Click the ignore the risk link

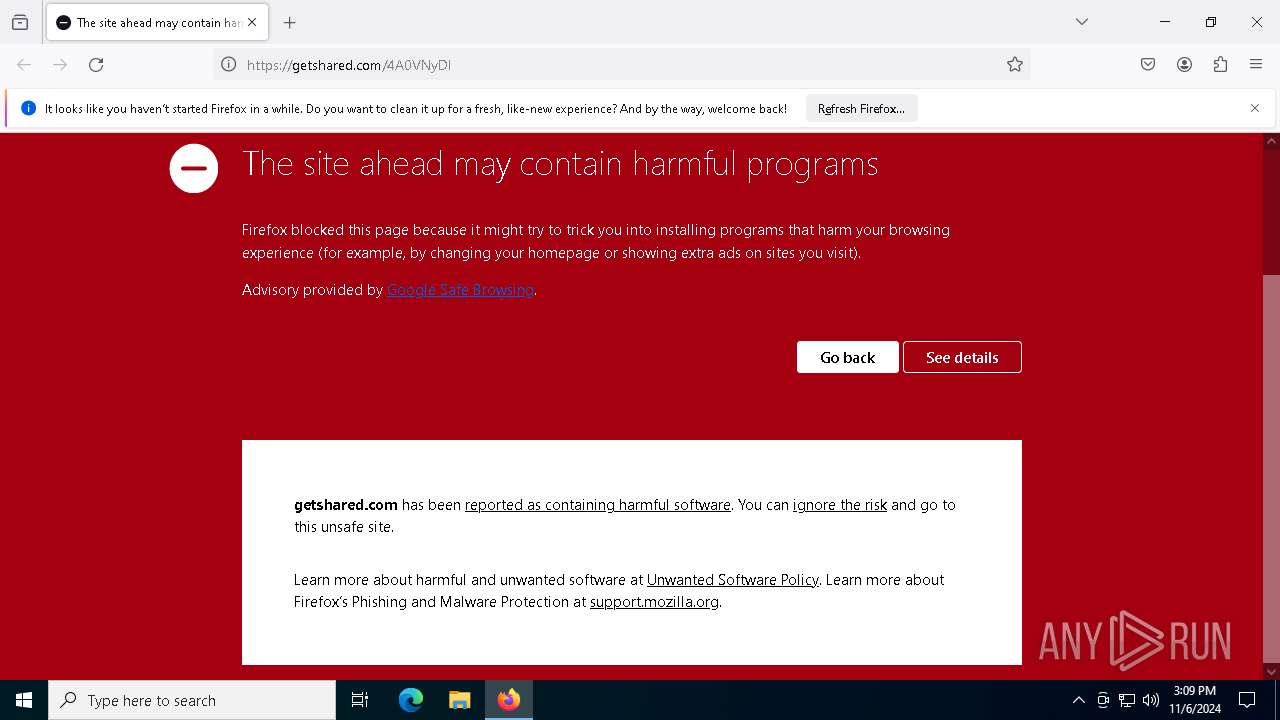click(840, 505)
